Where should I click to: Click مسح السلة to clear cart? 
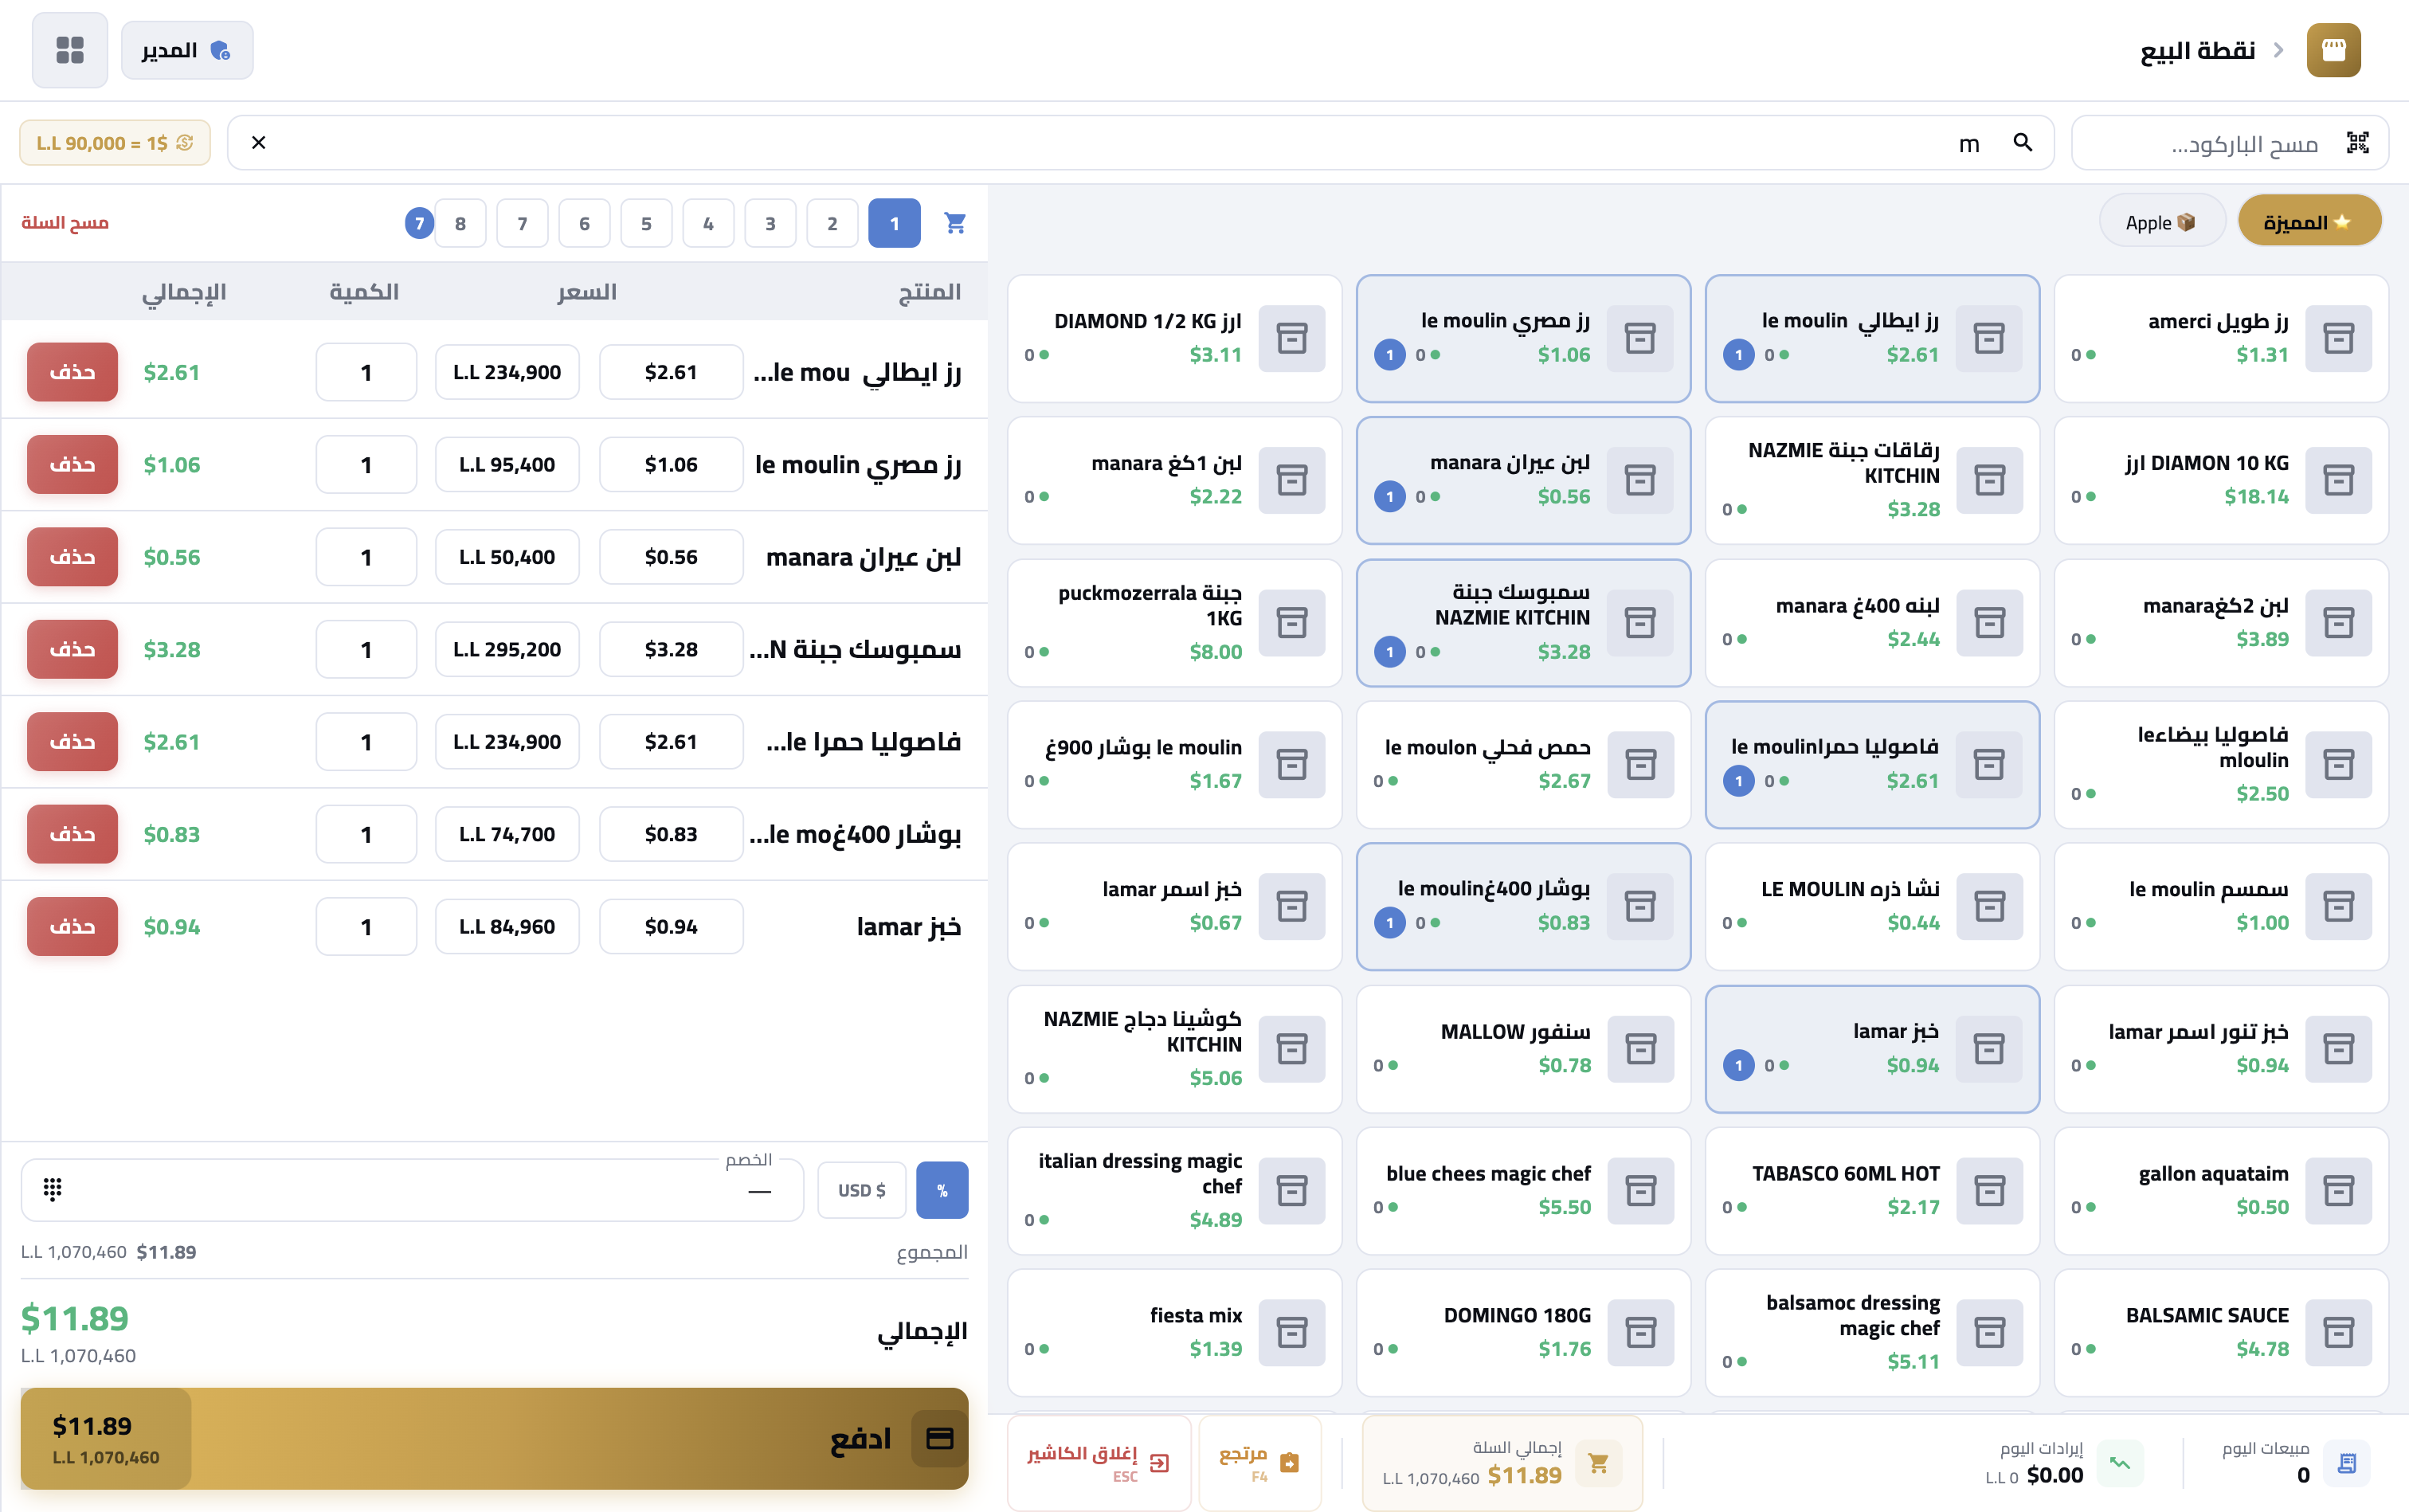[65, 222]
